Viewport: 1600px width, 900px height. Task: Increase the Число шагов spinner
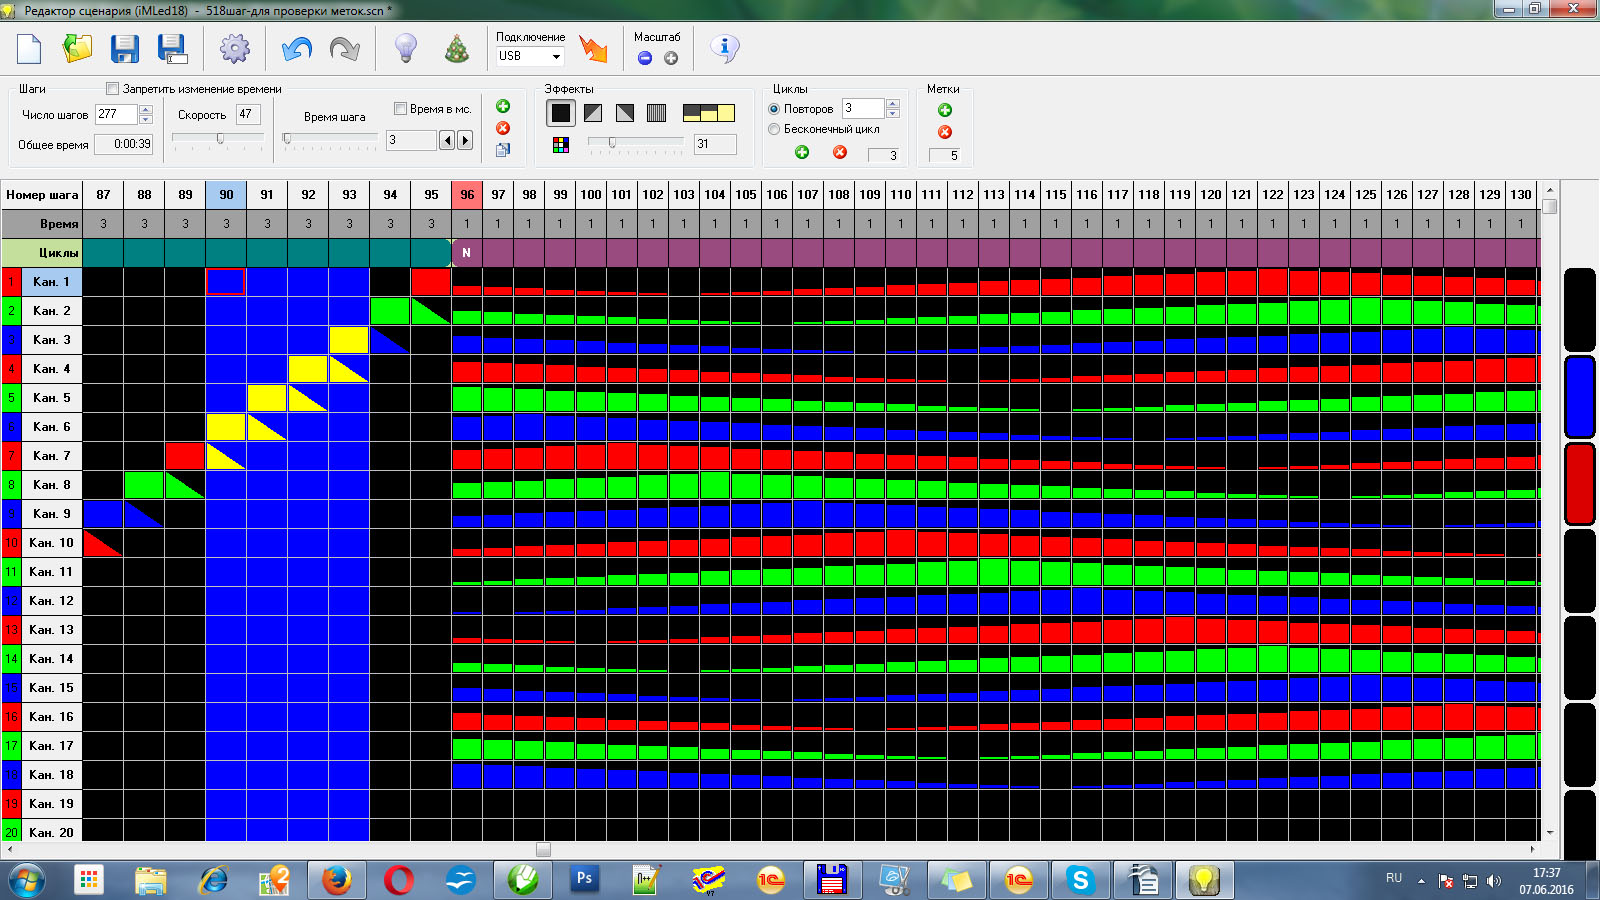tap(146, 109)
